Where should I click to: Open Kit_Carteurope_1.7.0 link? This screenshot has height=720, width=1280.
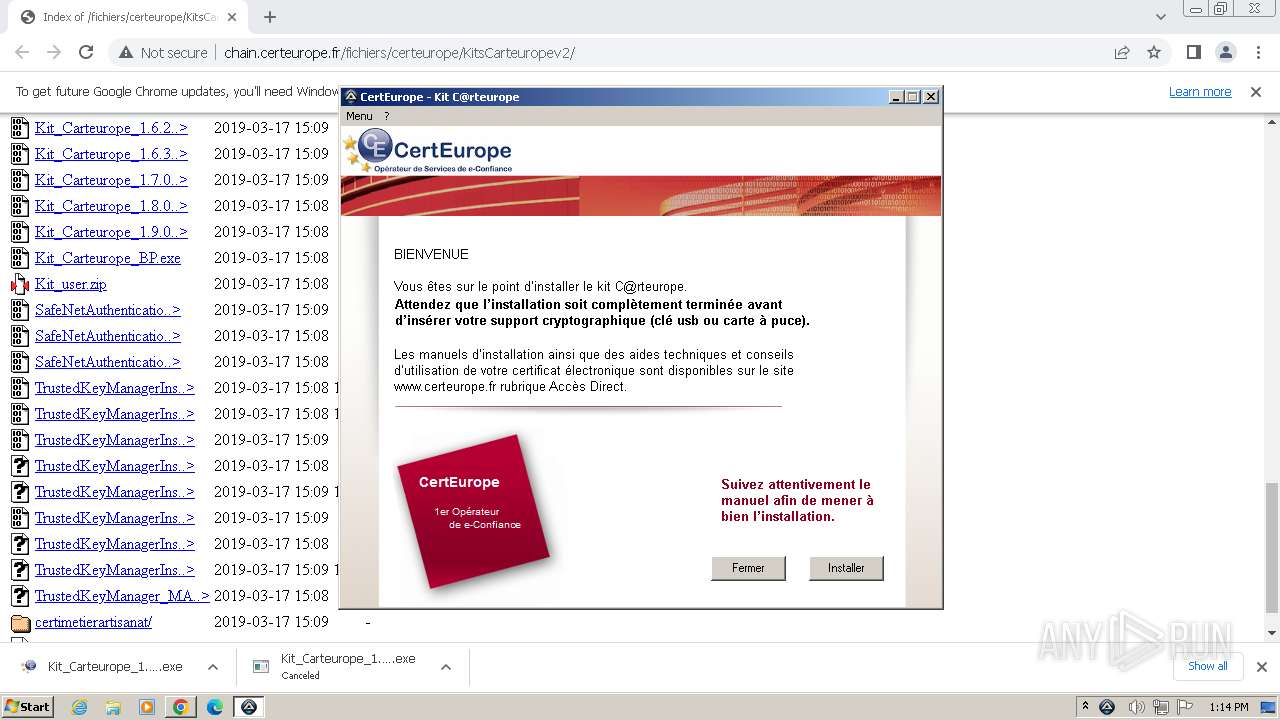click(111, 180)
